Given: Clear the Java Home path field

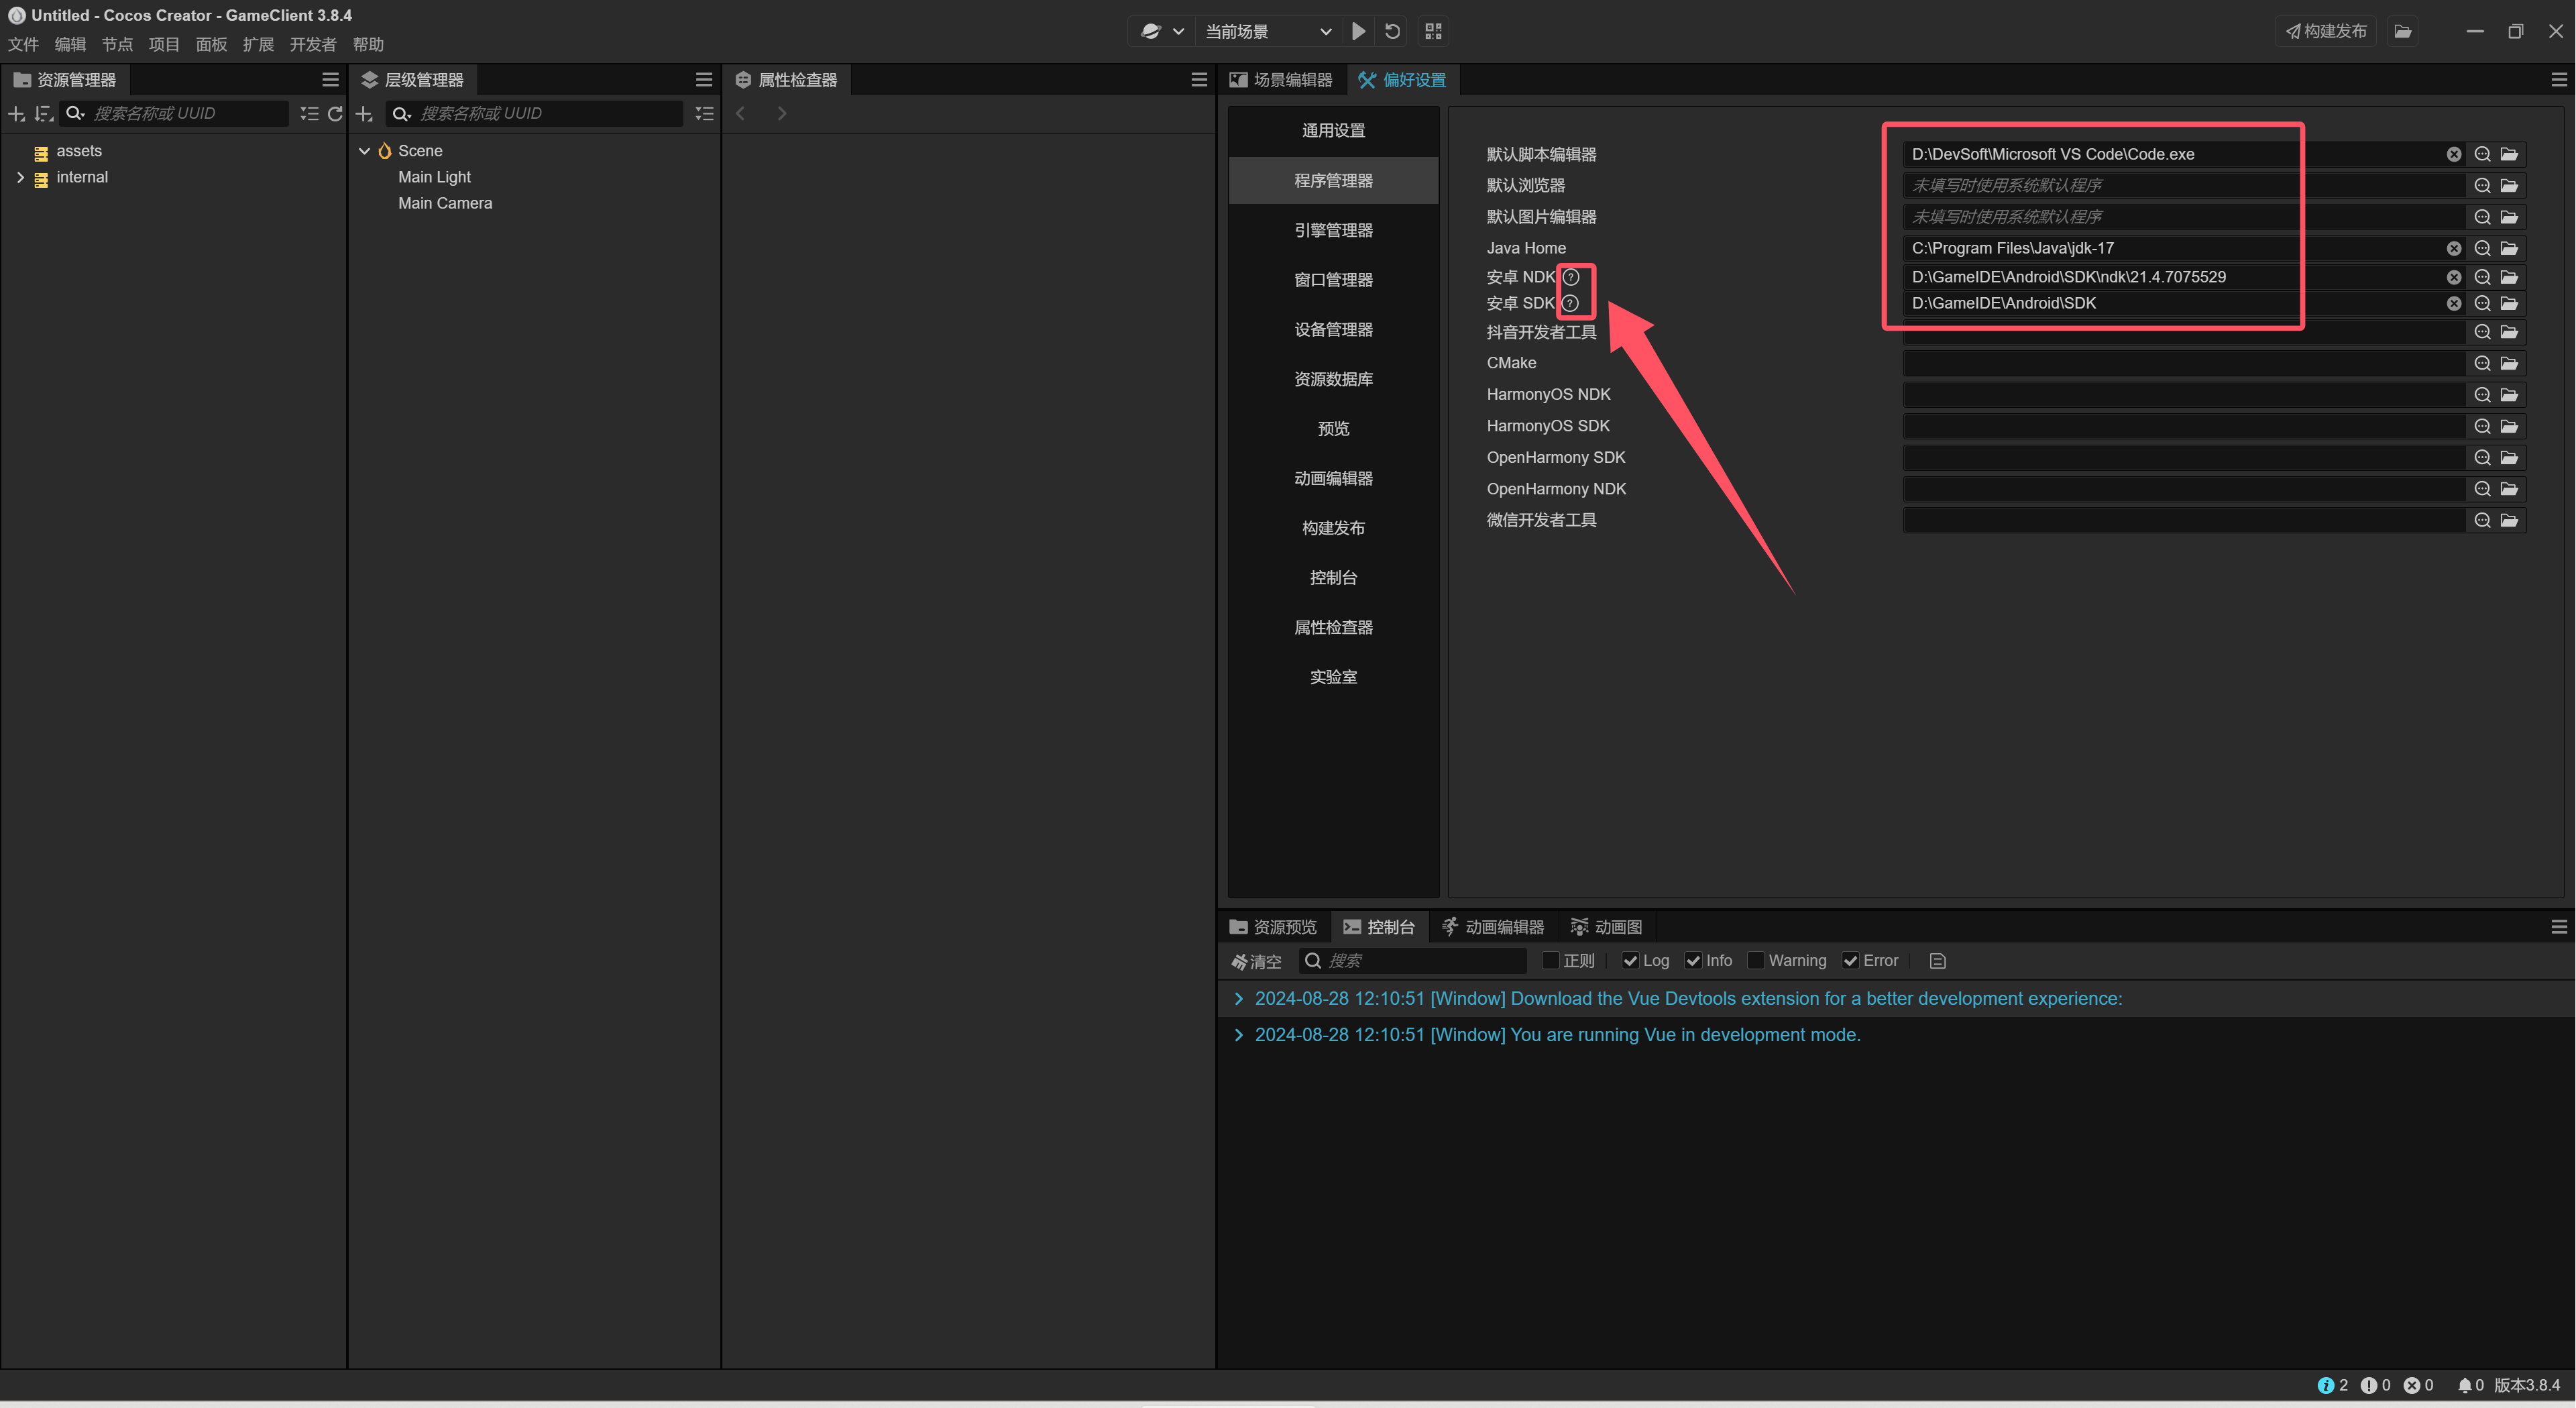Looking at the screenshot, I should click(2453, 248).
